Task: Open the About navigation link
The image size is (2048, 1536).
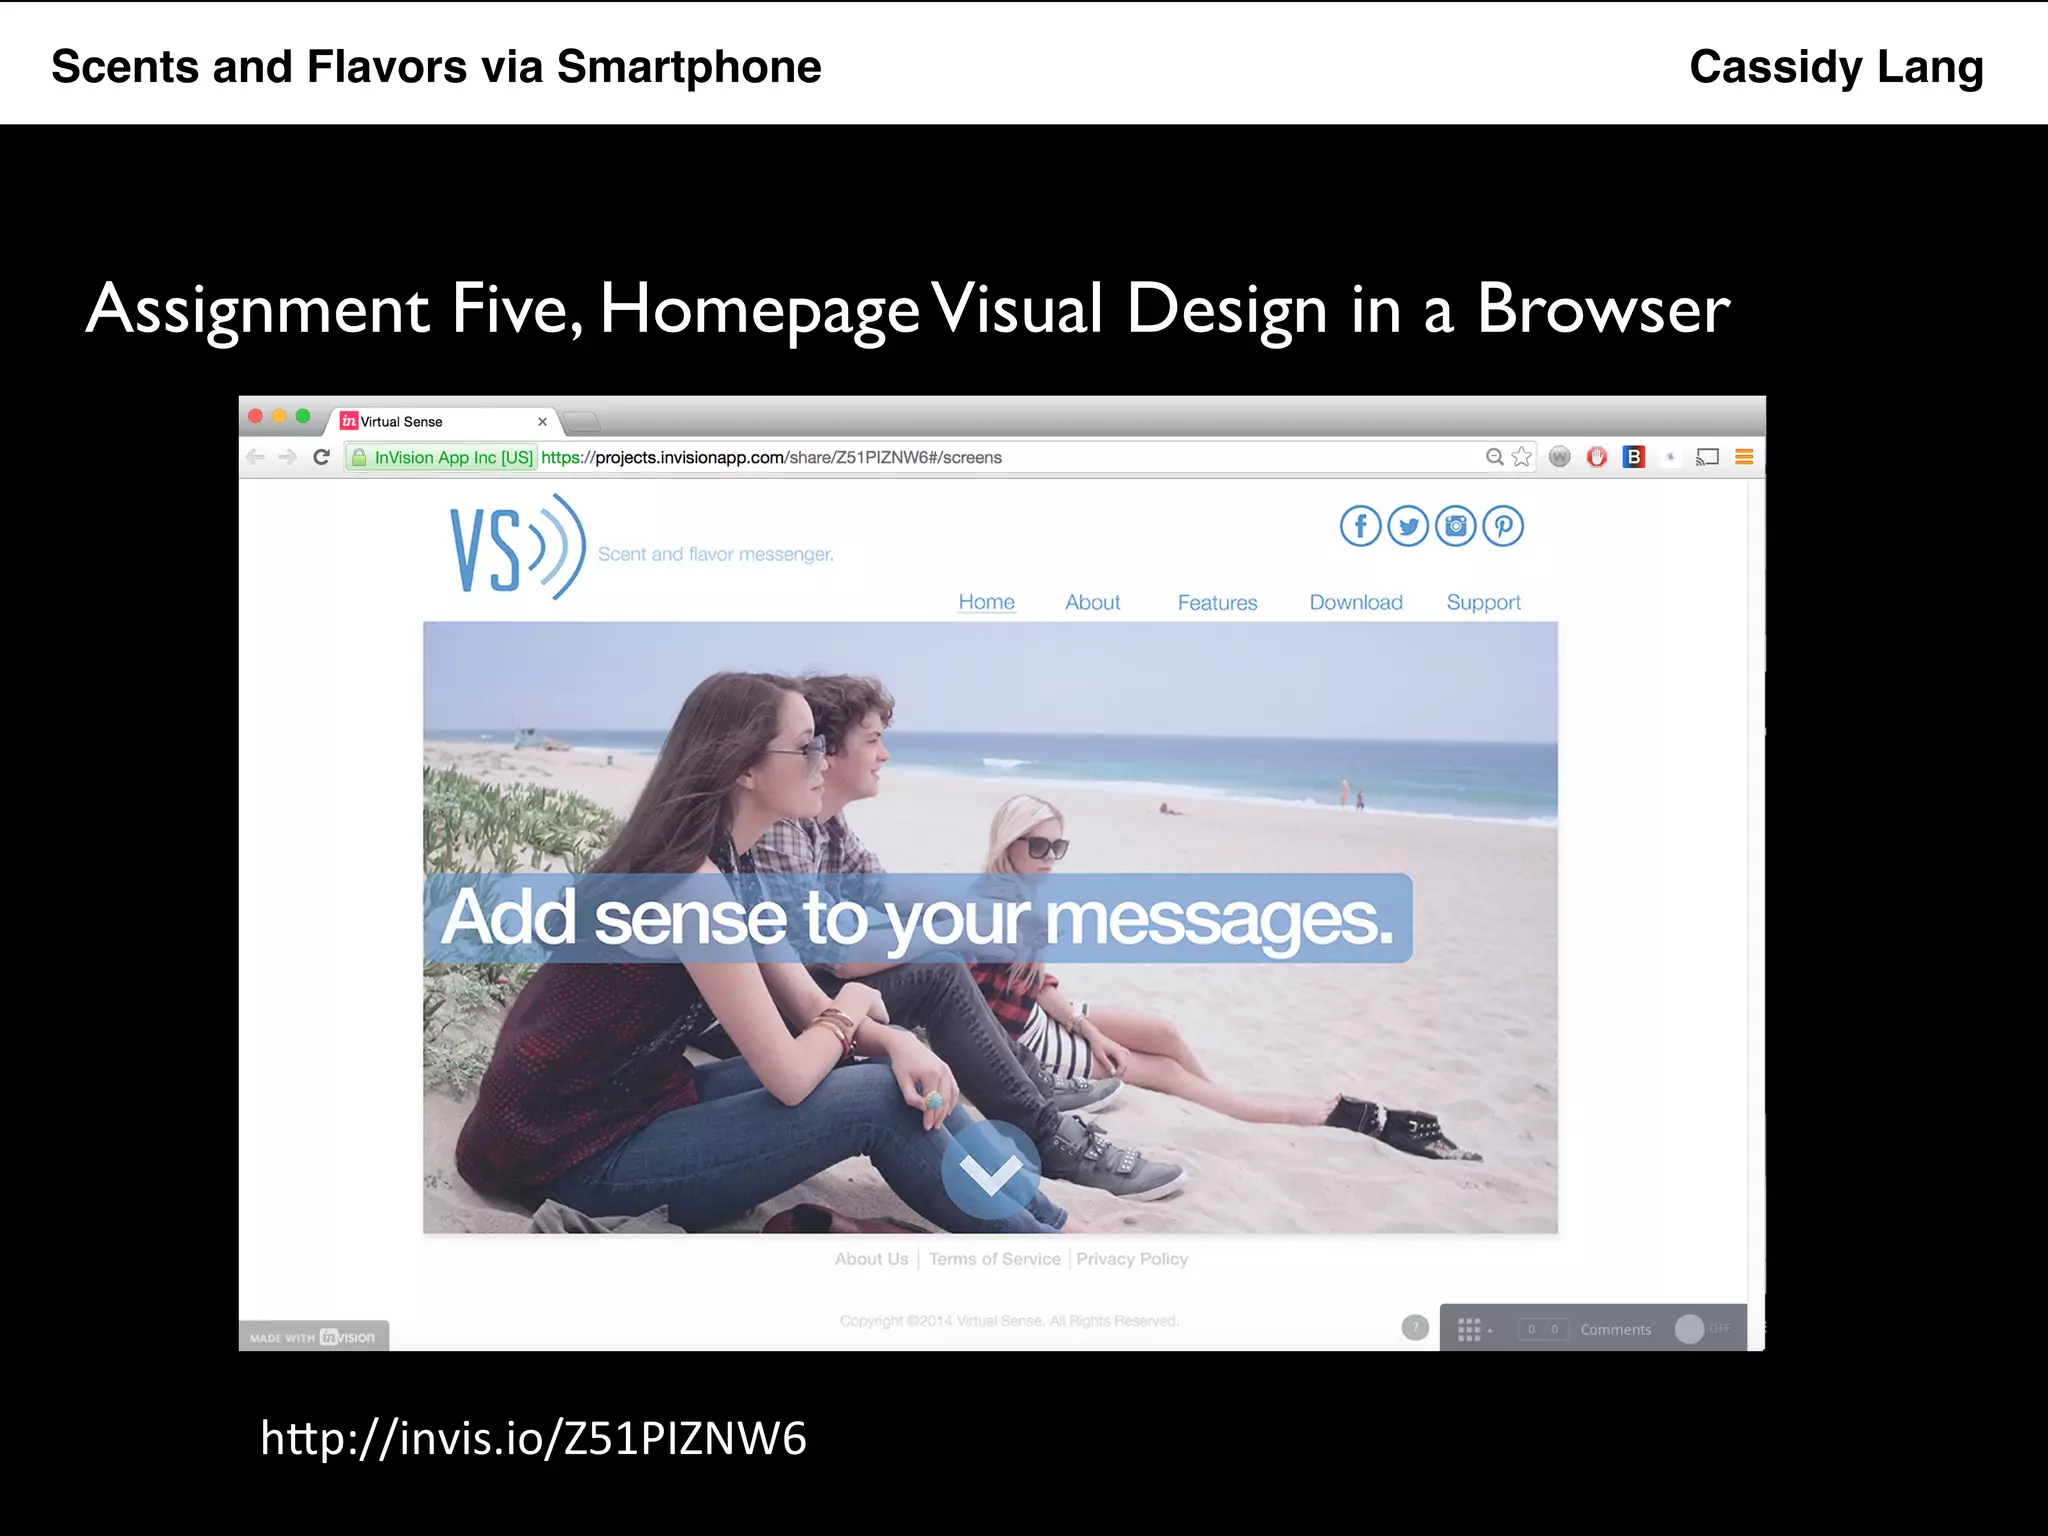Action: pyautogui.click(x=1092, y=602)
